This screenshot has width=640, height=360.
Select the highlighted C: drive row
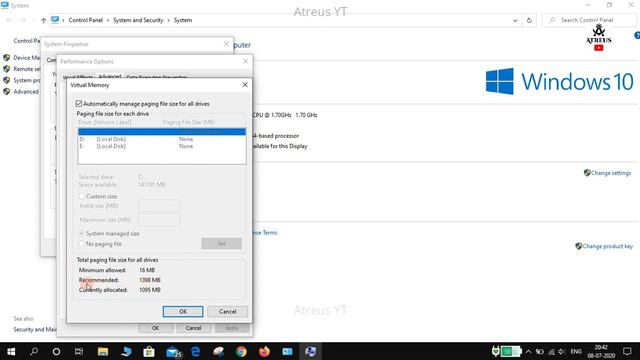[x=162, y=131]
